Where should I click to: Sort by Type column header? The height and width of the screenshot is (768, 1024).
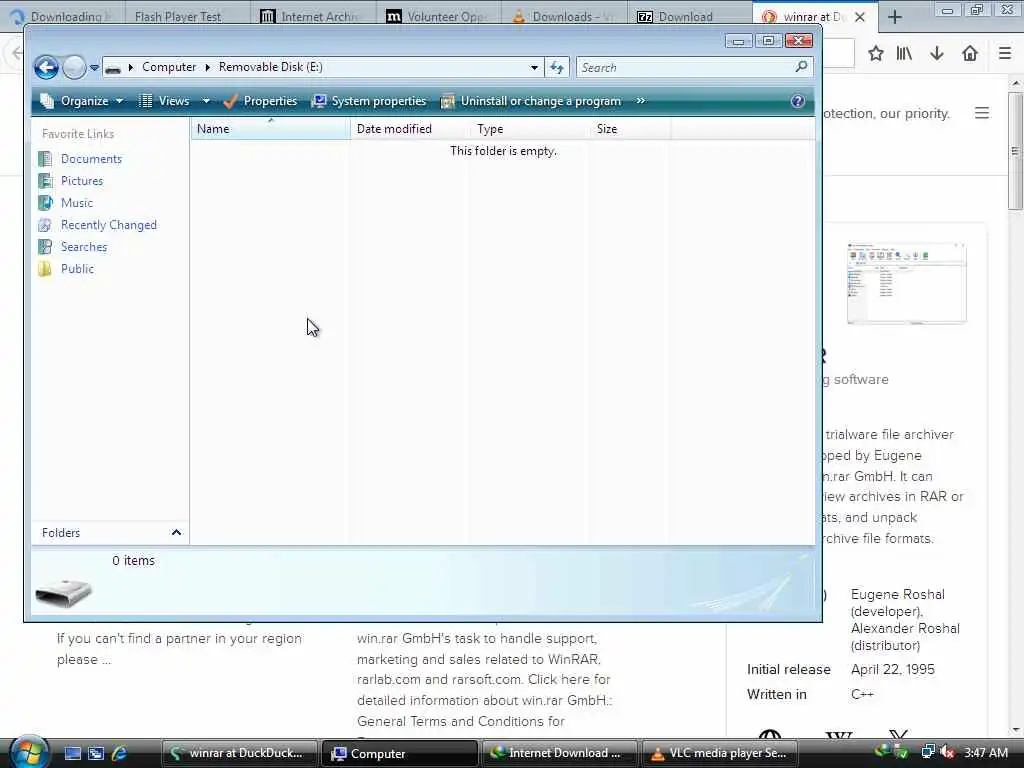pyautogui.click(x=528, y=129)
